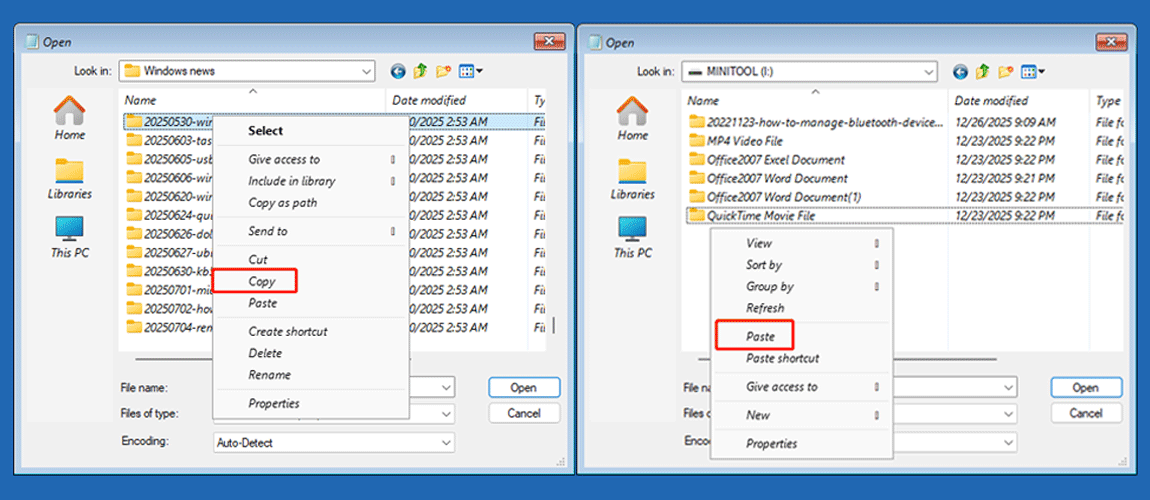The height and width of the screenshot is (500, 1150).
Task: Click Open button in right dialog
Action: coord(1086,388)
